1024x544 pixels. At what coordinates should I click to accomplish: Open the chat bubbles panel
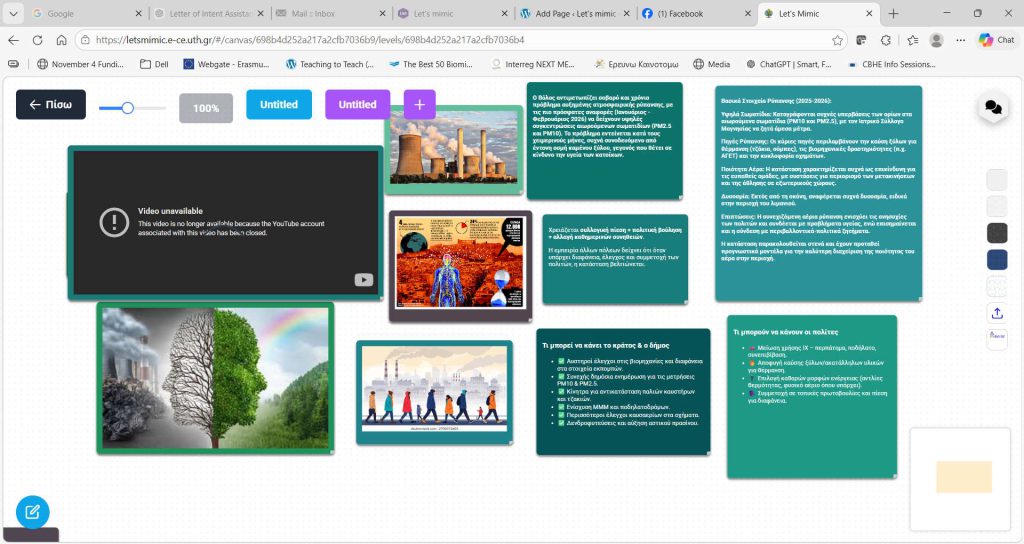[x=992, y=107]
